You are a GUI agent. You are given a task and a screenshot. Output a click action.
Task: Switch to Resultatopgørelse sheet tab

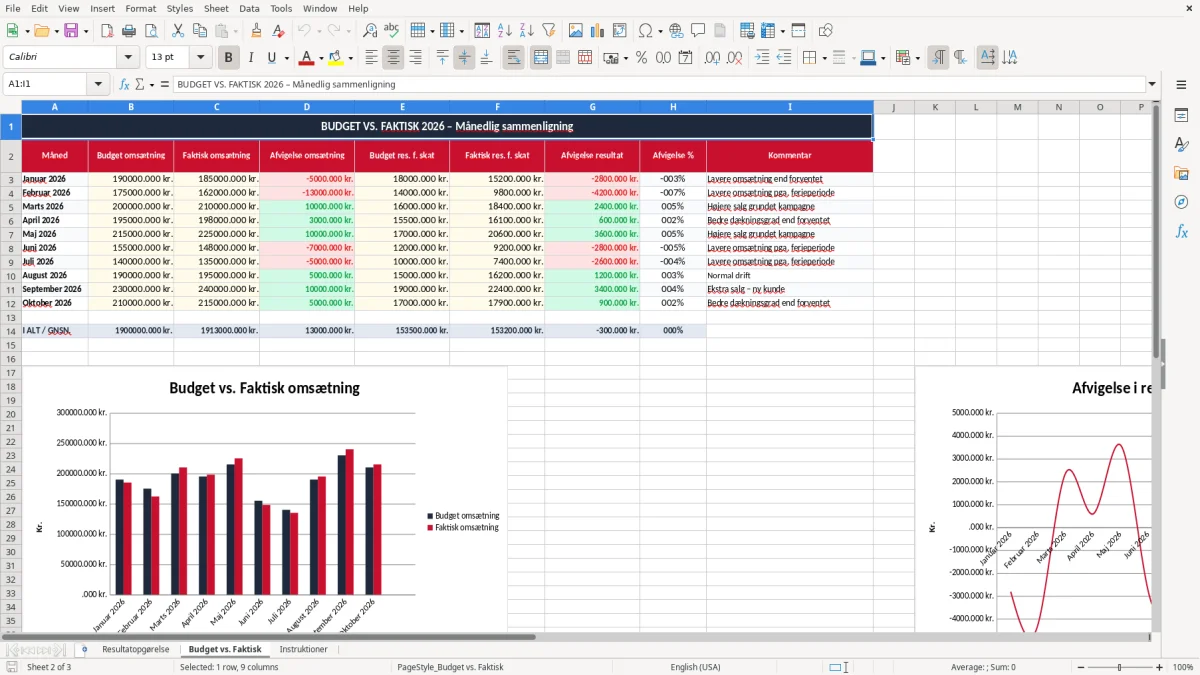136,649
